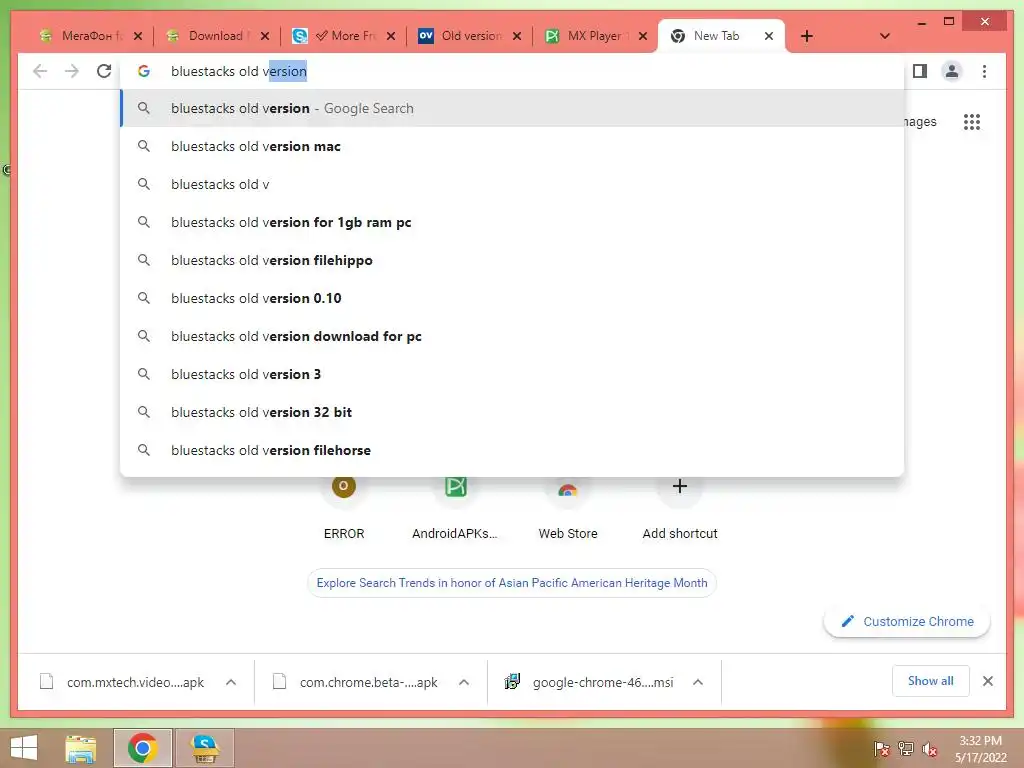
Task: Open the profile avatar menu
Action: [x=952, y=71]
